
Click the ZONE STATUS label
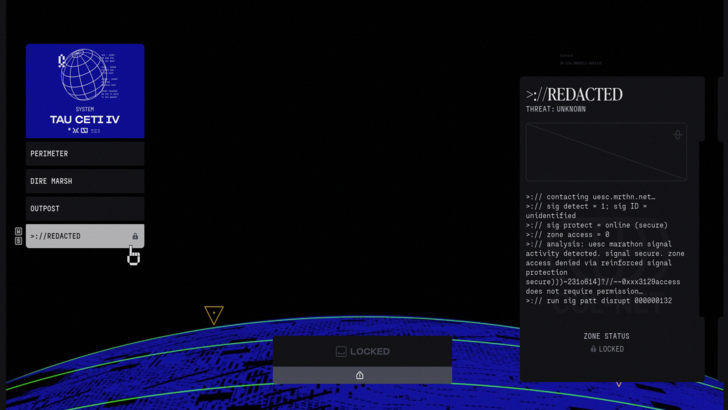click(606, 336)
